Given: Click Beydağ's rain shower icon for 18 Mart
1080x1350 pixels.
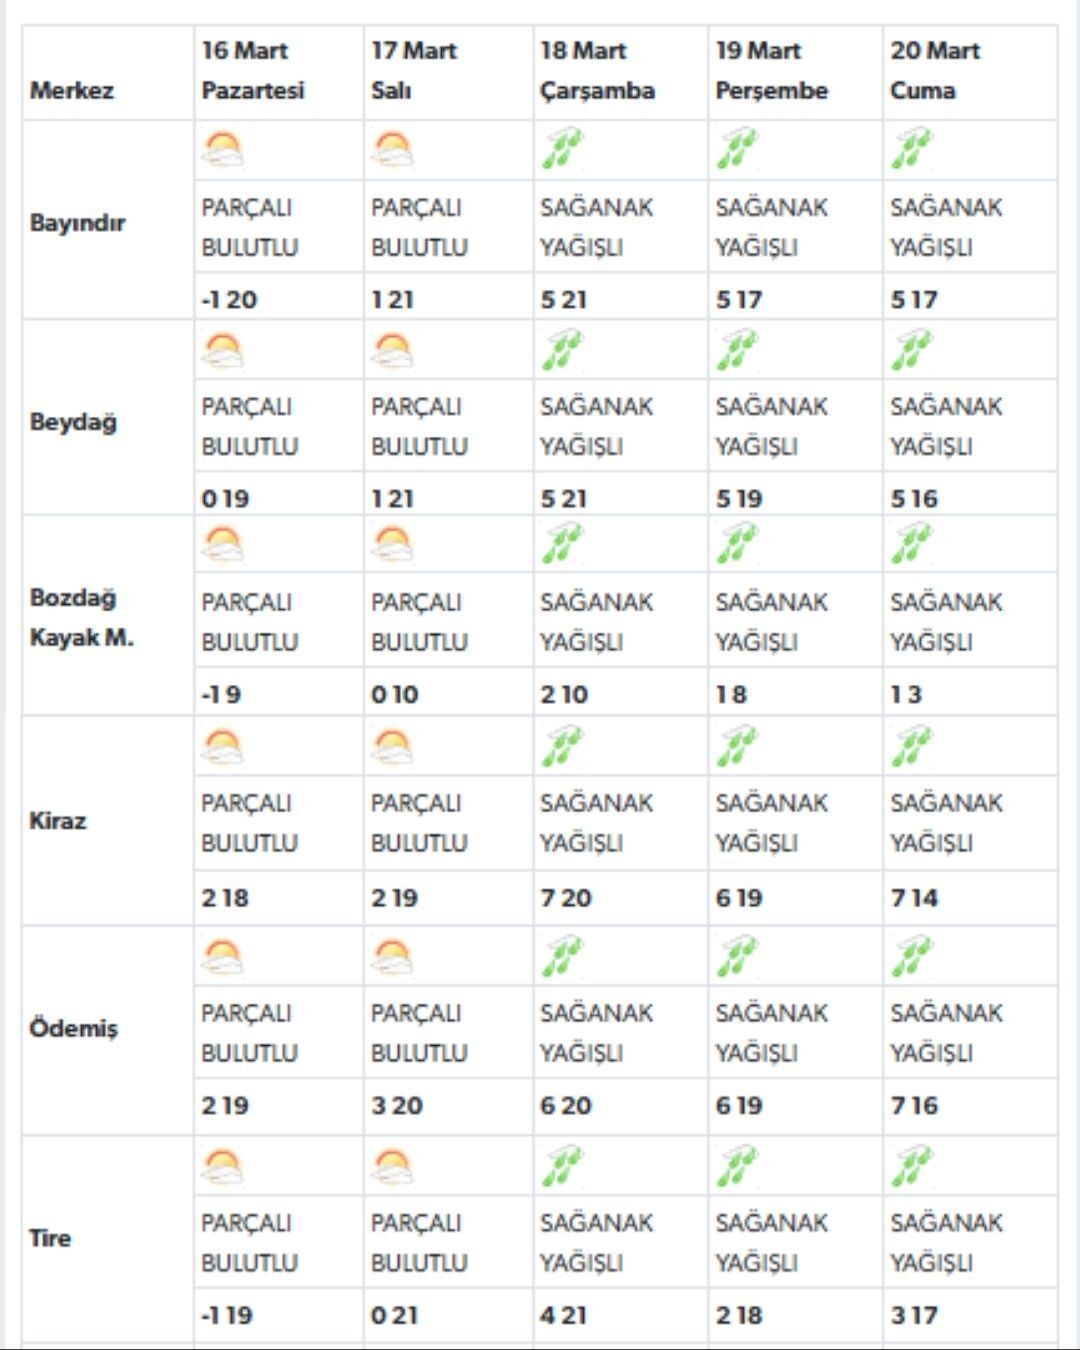Looking at the screenshot, I should [561, 350].
